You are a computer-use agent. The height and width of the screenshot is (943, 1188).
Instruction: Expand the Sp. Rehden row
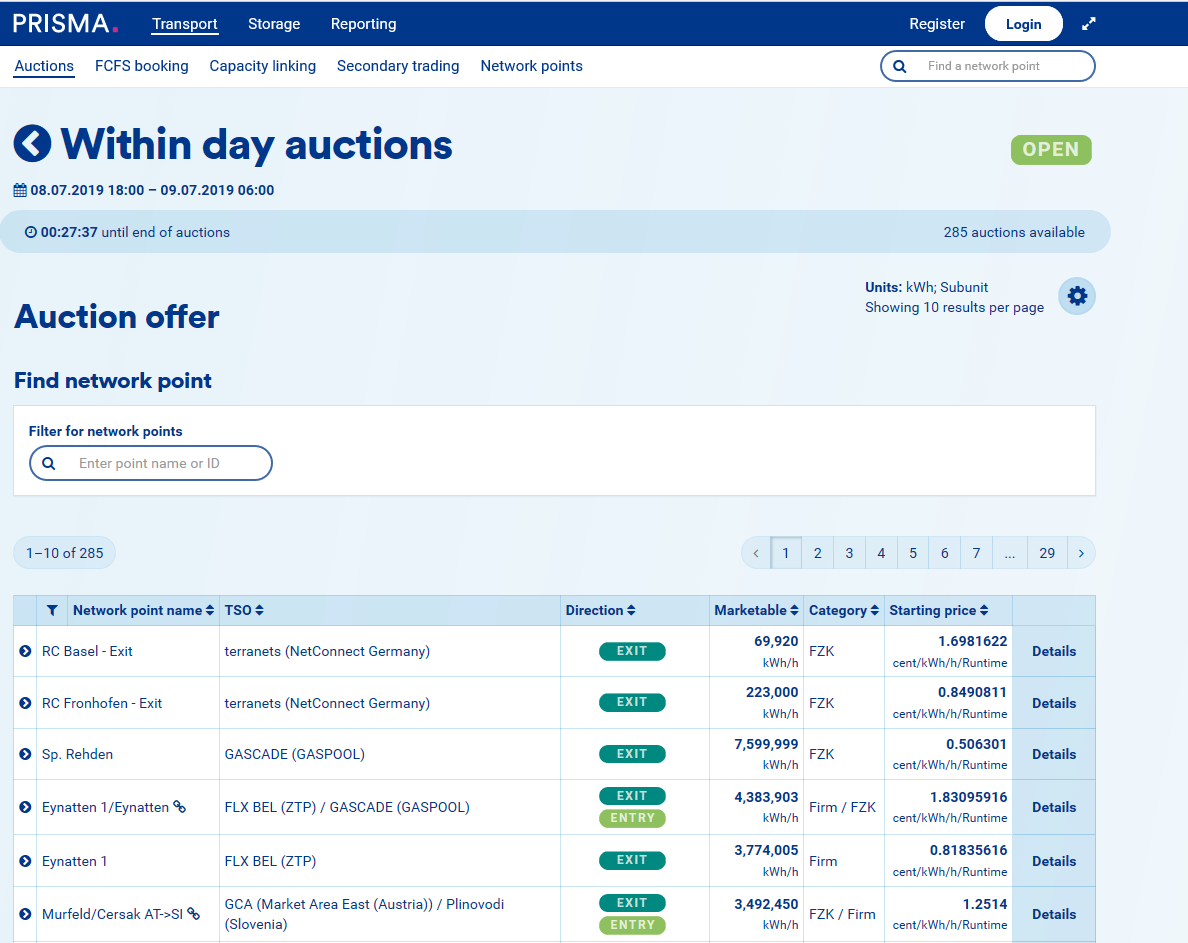point(25,754)
